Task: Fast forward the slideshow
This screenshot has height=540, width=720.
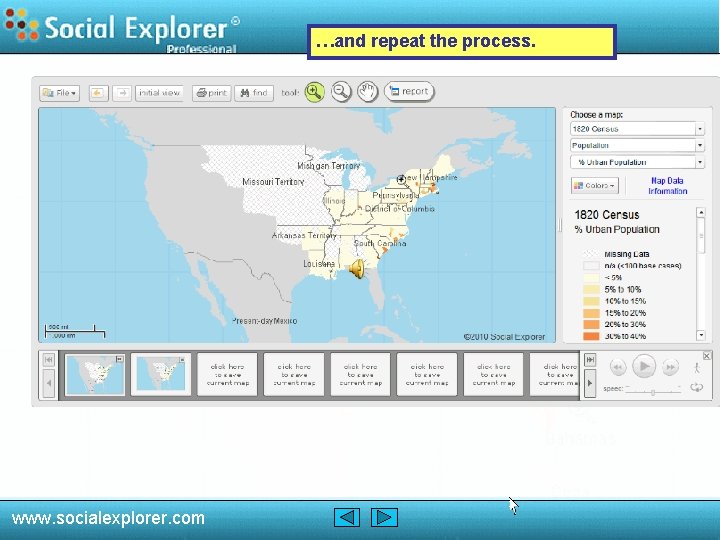Action: (670, 367)
